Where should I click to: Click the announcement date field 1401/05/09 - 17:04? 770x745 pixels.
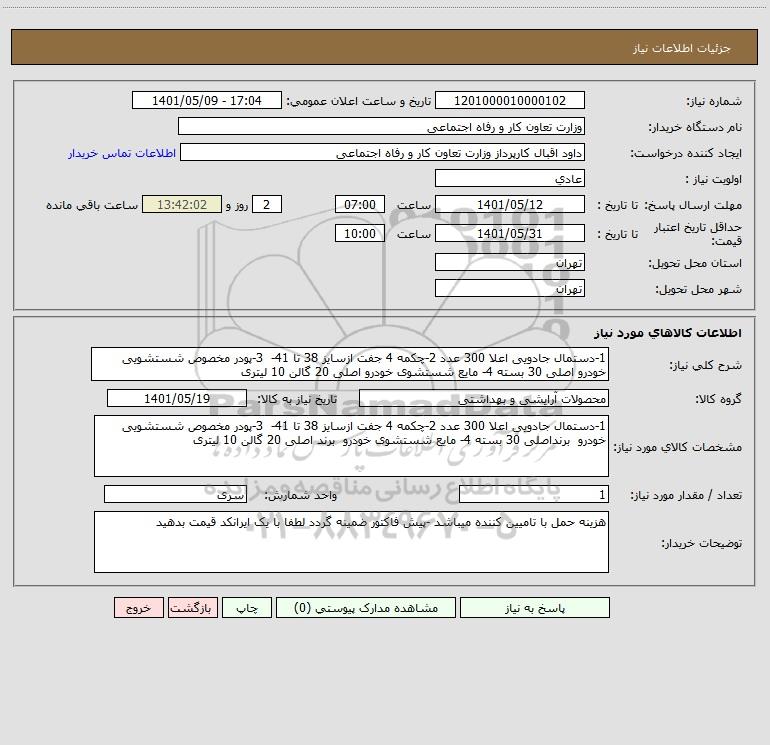[x=207, y=100]
